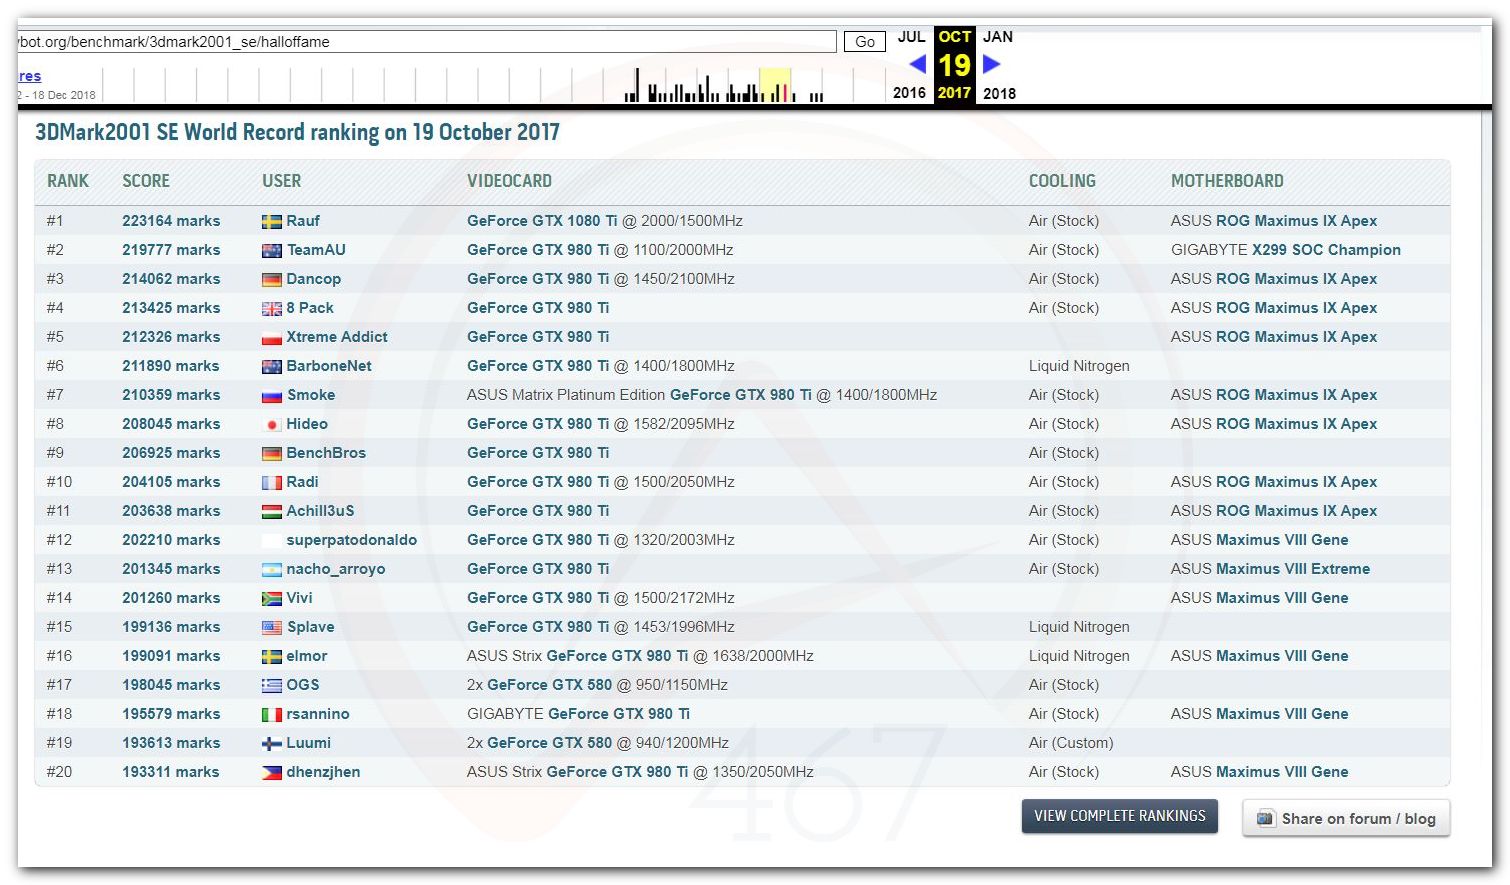Click the Sweden flag beside Rauf

click(271, 222)
